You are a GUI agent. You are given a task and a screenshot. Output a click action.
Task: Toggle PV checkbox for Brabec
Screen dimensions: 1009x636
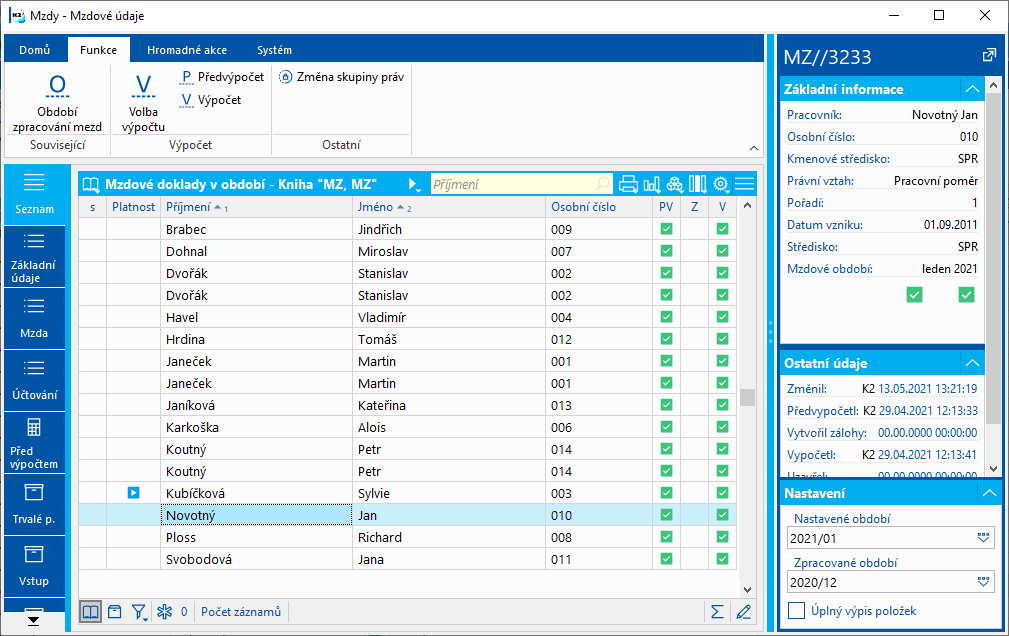(x=666, y=229)
